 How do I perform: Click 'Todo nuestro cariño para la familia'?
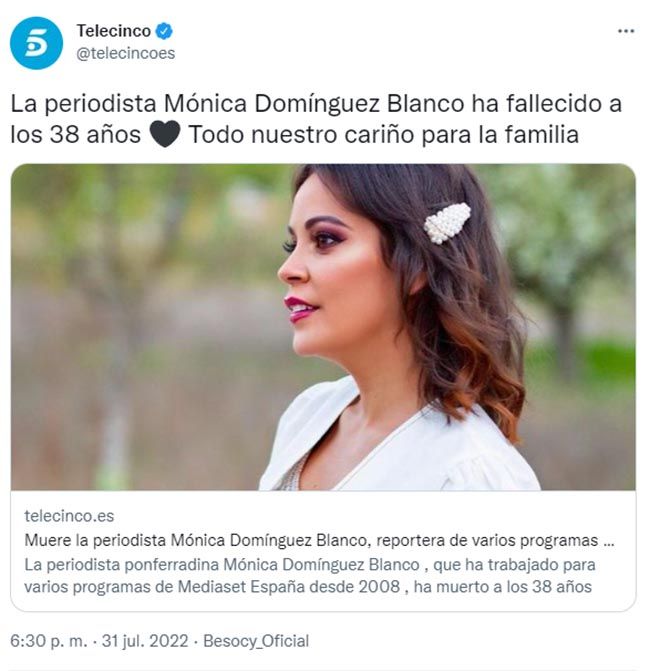coord(383,134)
